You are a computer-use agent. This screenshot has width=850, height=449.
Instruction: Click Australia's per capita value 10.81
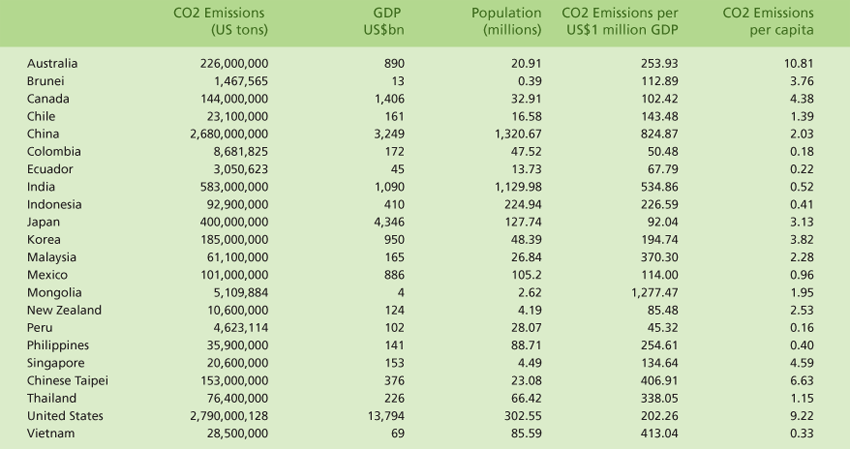(799, 63)
